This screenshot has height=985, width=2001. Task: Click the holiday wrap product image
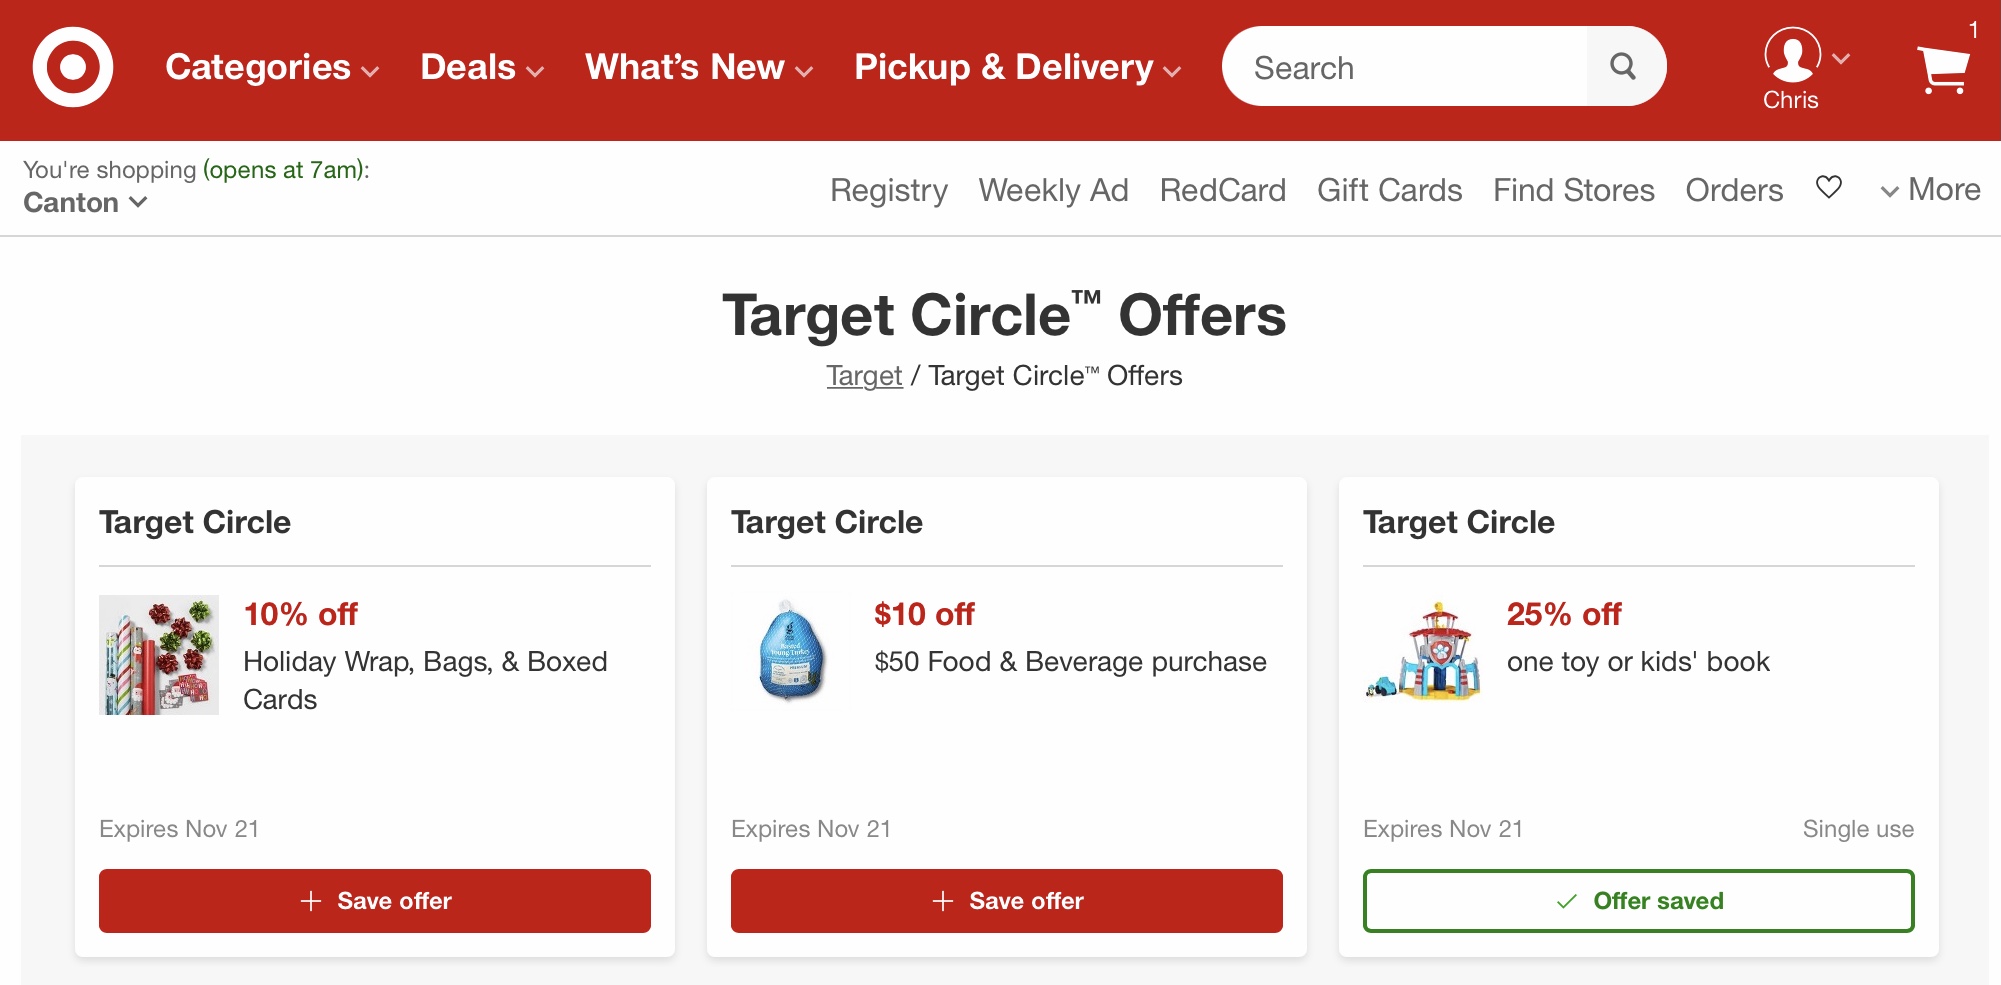click(x=159, y=655)
